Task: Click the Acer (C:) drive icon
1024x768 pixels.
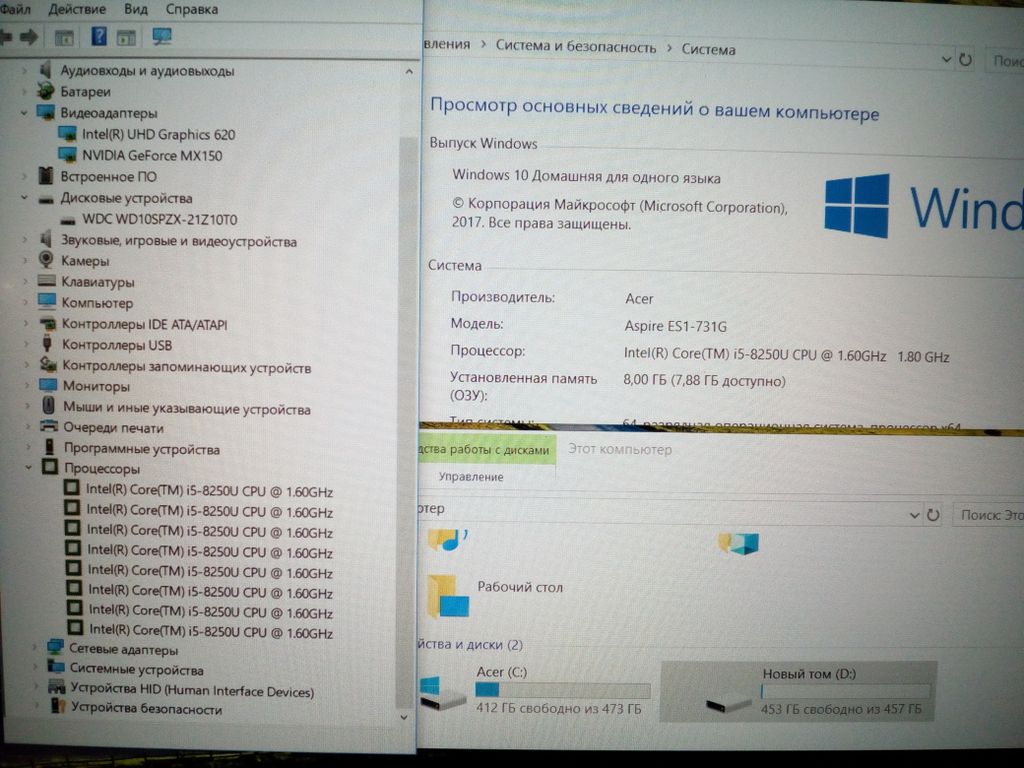Action: (441, 692)
